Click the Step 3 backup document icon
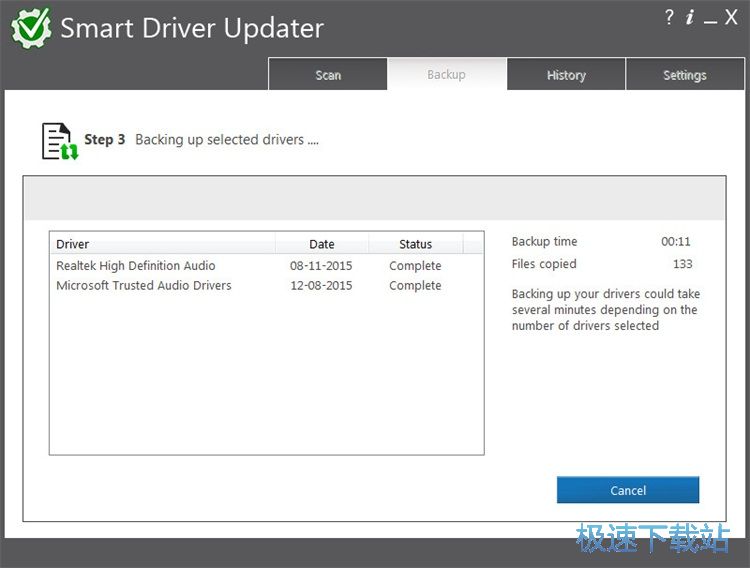Viewport: 750px width, 568px height. (x=58, y=141)
